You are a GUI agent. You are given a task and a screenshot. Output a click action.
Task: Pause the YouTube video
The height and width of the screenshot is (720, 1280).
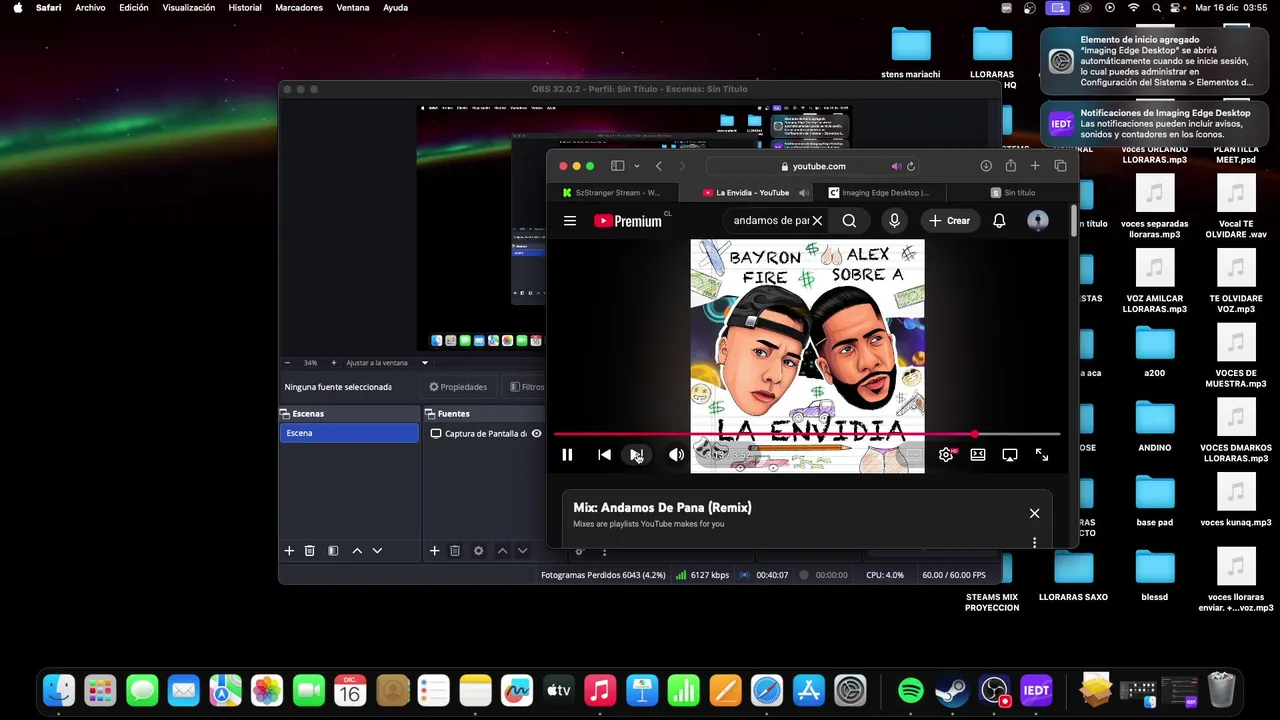567,455
